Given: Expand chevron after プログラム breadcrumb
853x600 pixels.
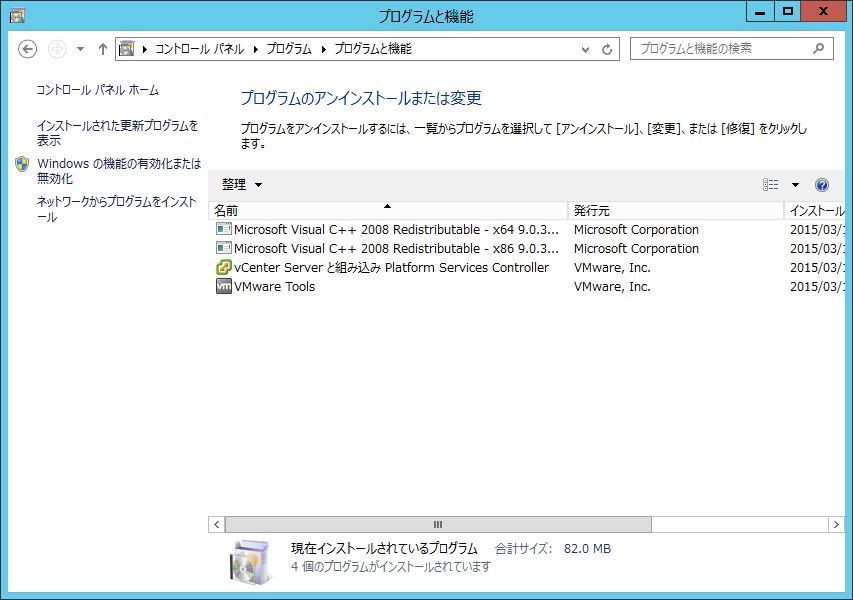Looking at the screenshot, I should pos(324,49).
